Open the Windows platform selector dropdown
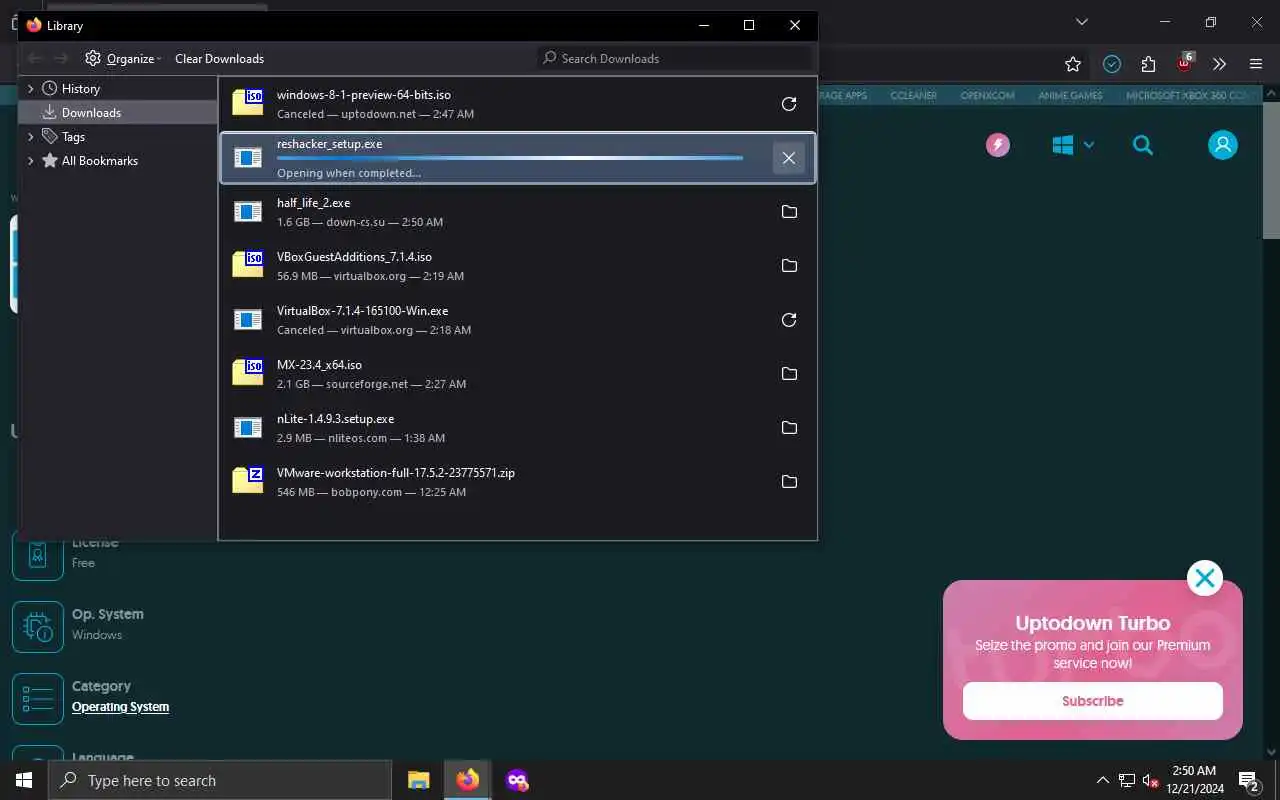 [1073, 145]
